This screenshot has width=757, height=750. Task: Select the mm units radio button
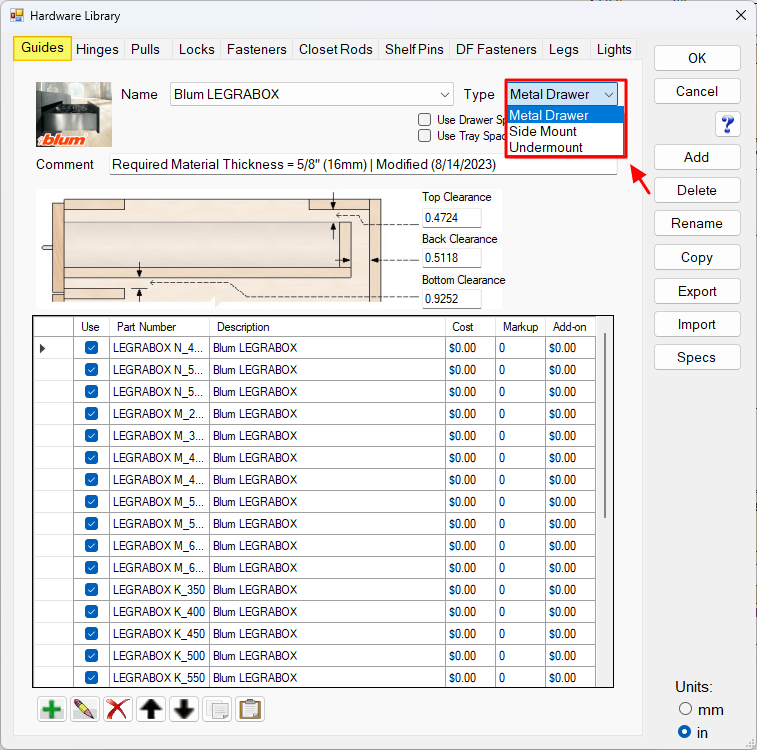685,709
